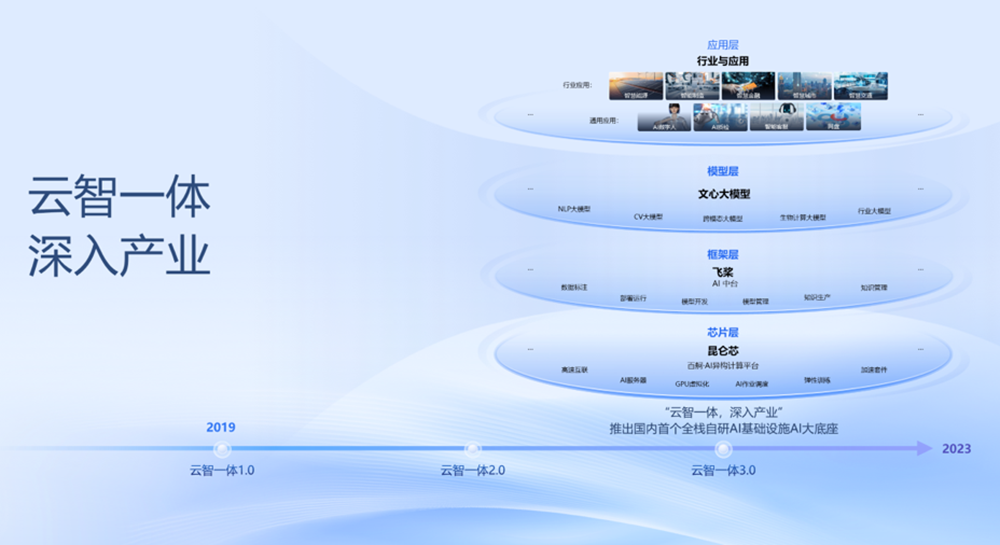Viewport: 1000px width, 545px height.
Task: Click the 弹性训练 label
Action: [x=817, y=381]
